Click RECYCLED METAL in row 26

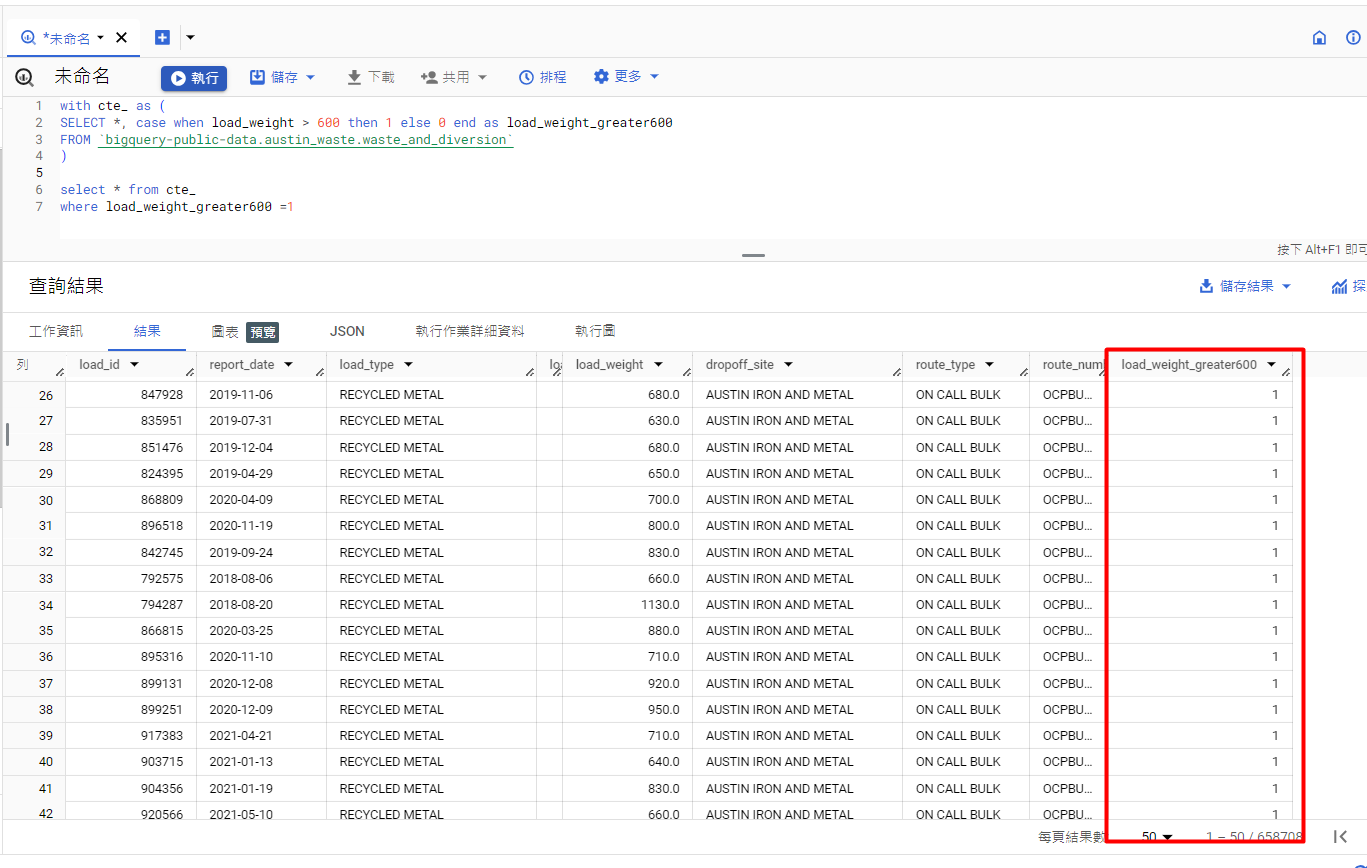coord(391,395)
